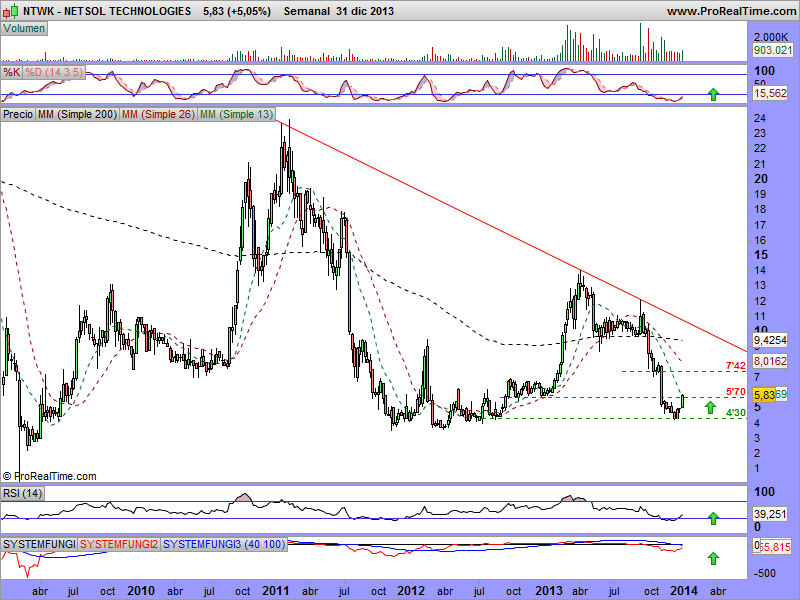The height and width of the screenshot is (600, 800).
Task: Click the 2012 year label on the time axis
Action: pos(411,591)
